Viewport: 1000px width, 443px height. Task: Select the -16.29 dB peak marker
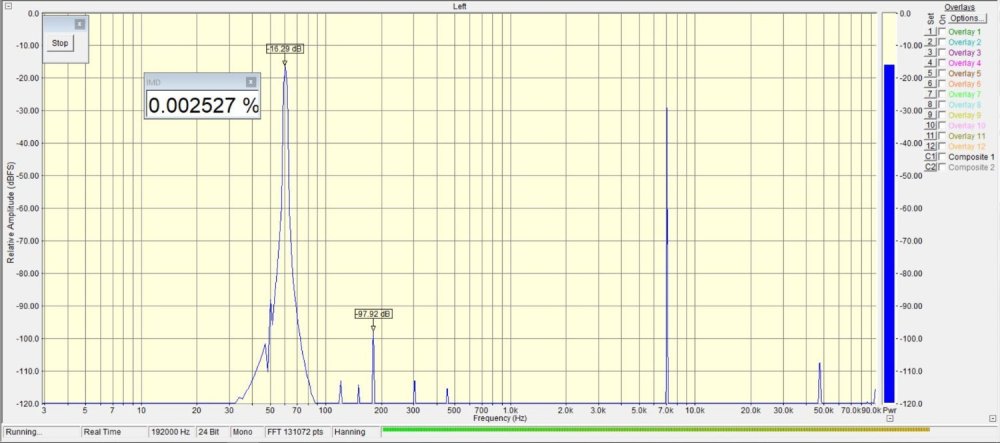click(284, 49)
